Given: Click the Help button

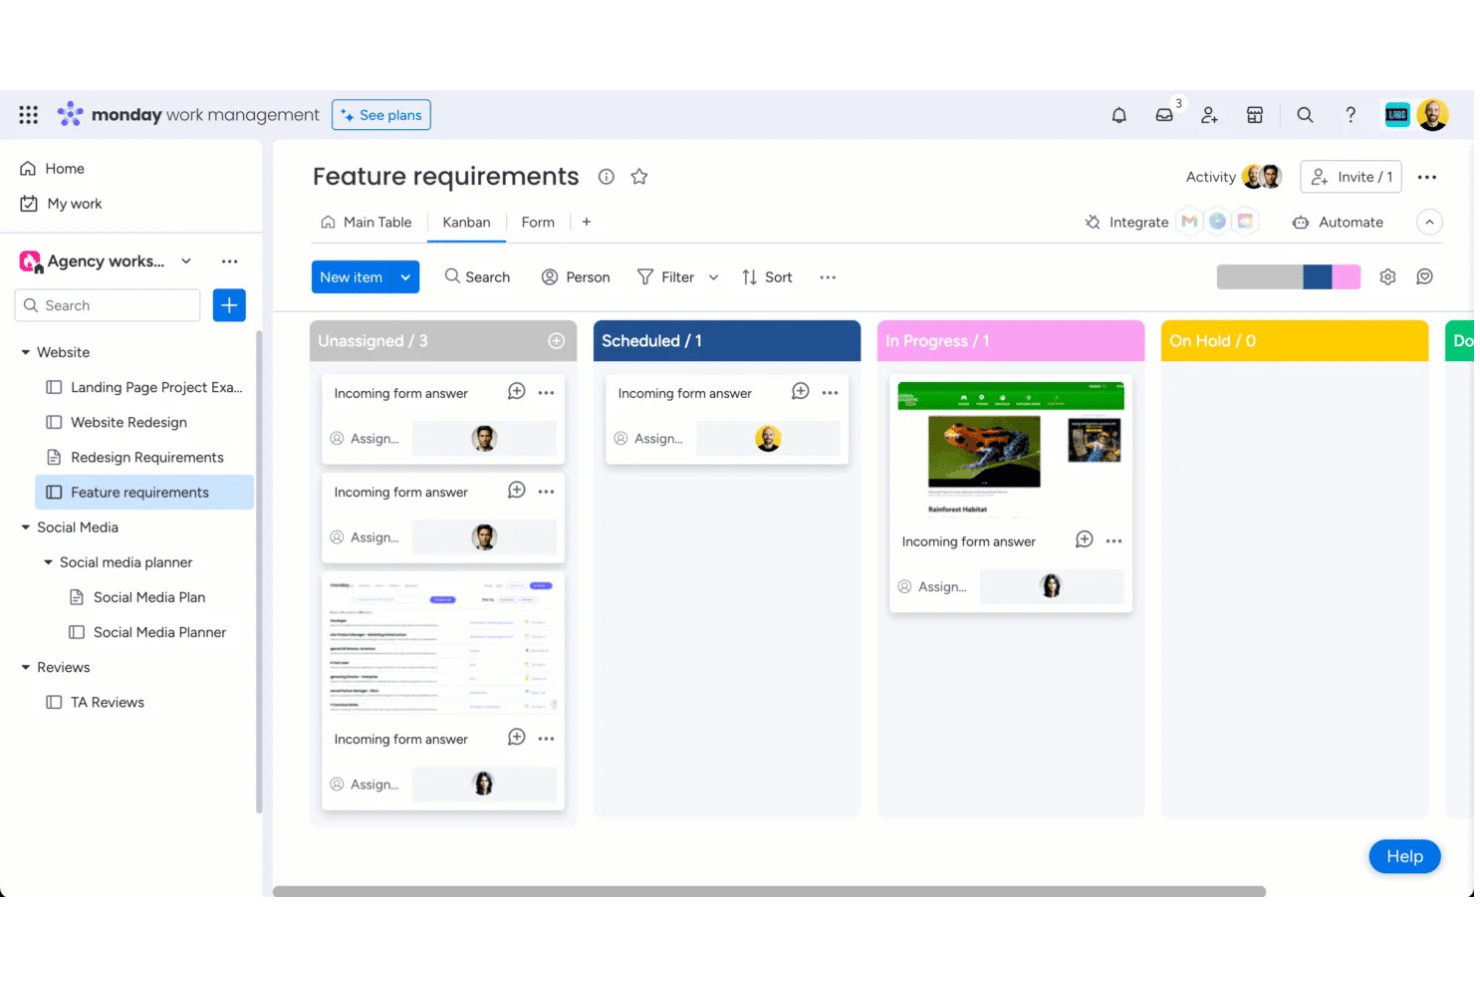Looking at the screenshot, I should [x=1405, y=856].
